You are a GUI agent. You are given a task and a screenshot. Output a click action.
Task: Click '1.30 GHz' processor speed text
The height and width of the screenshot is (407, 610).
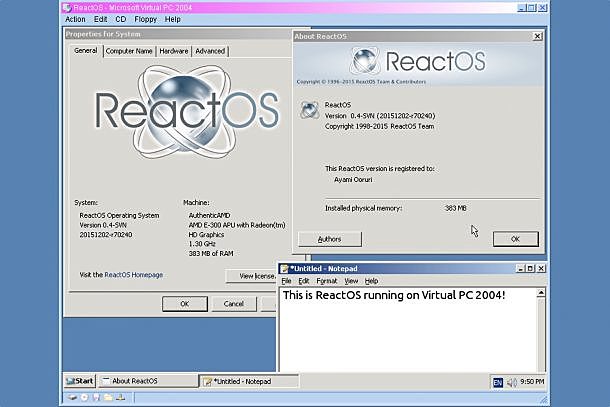click(202, 244)
